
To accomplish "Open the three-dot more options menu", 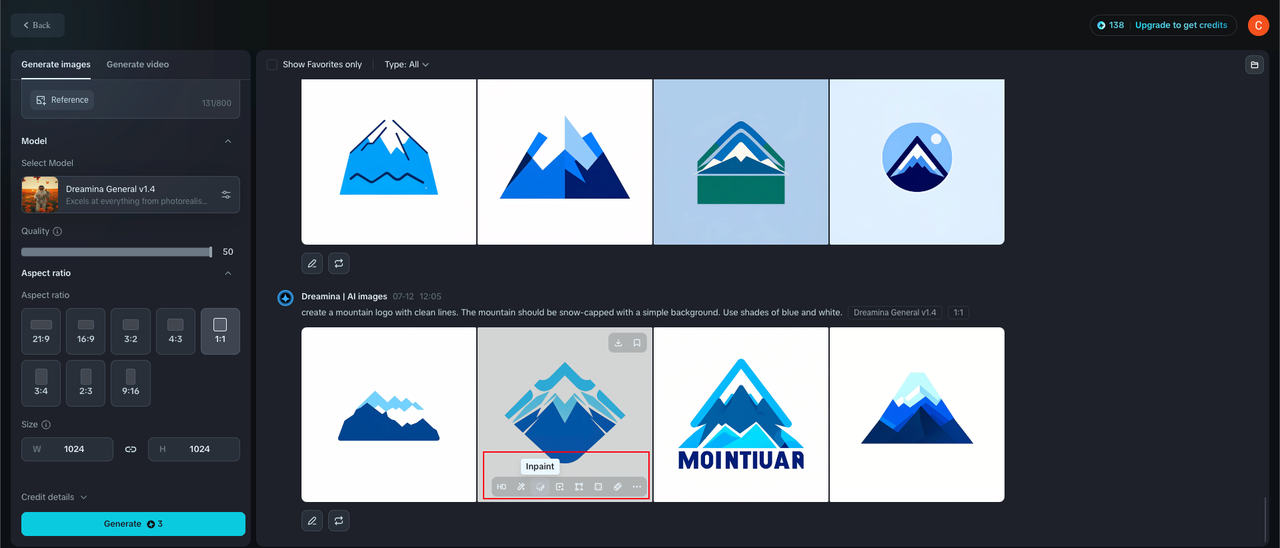I will click(x=637, y=487).
